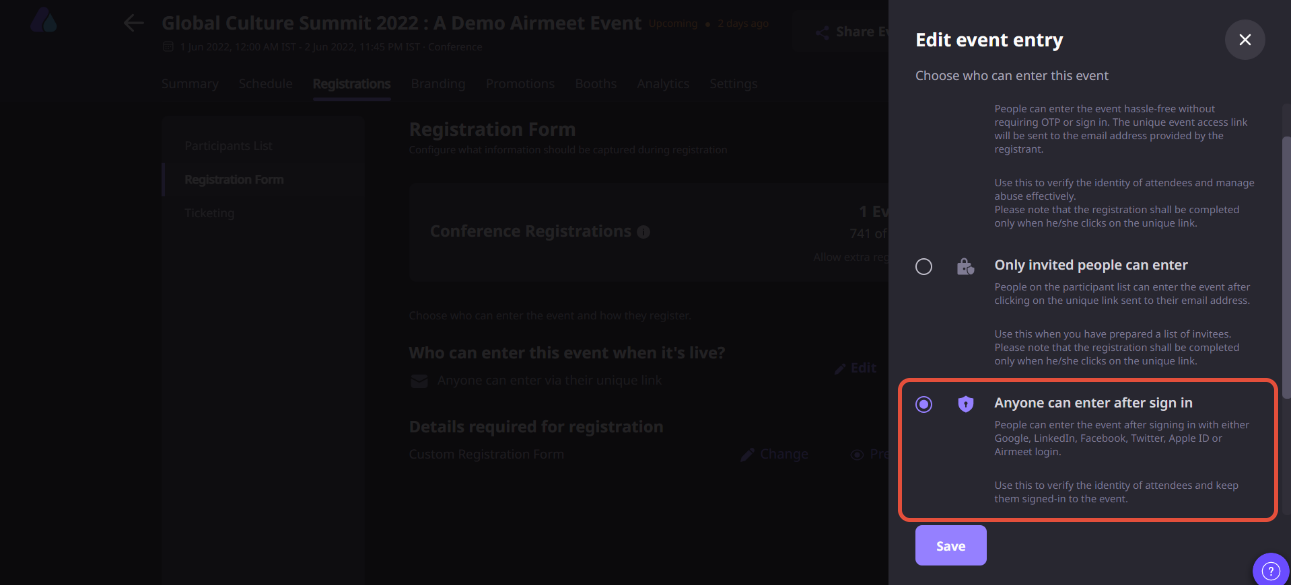
Task: Click the event title "Global Culture Summit 2022"
Action: pyautogui.click(x=401, y=22)
